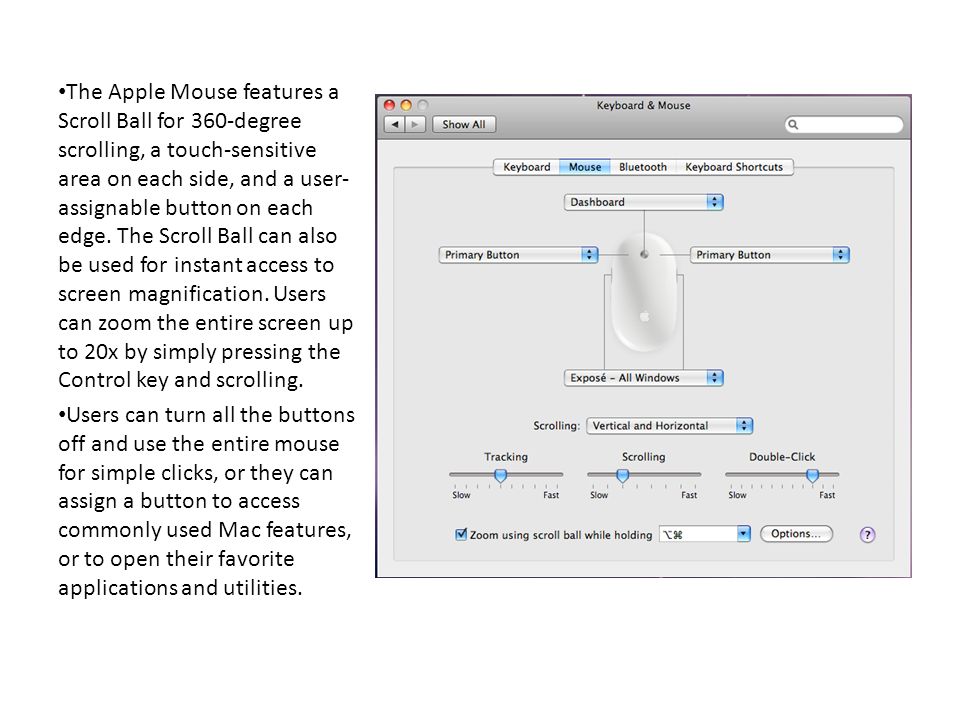Image resolution: width=960 pixels, height=720 pixels.
Task: Click the Scrolling: label
Action: tap(556, 426)
